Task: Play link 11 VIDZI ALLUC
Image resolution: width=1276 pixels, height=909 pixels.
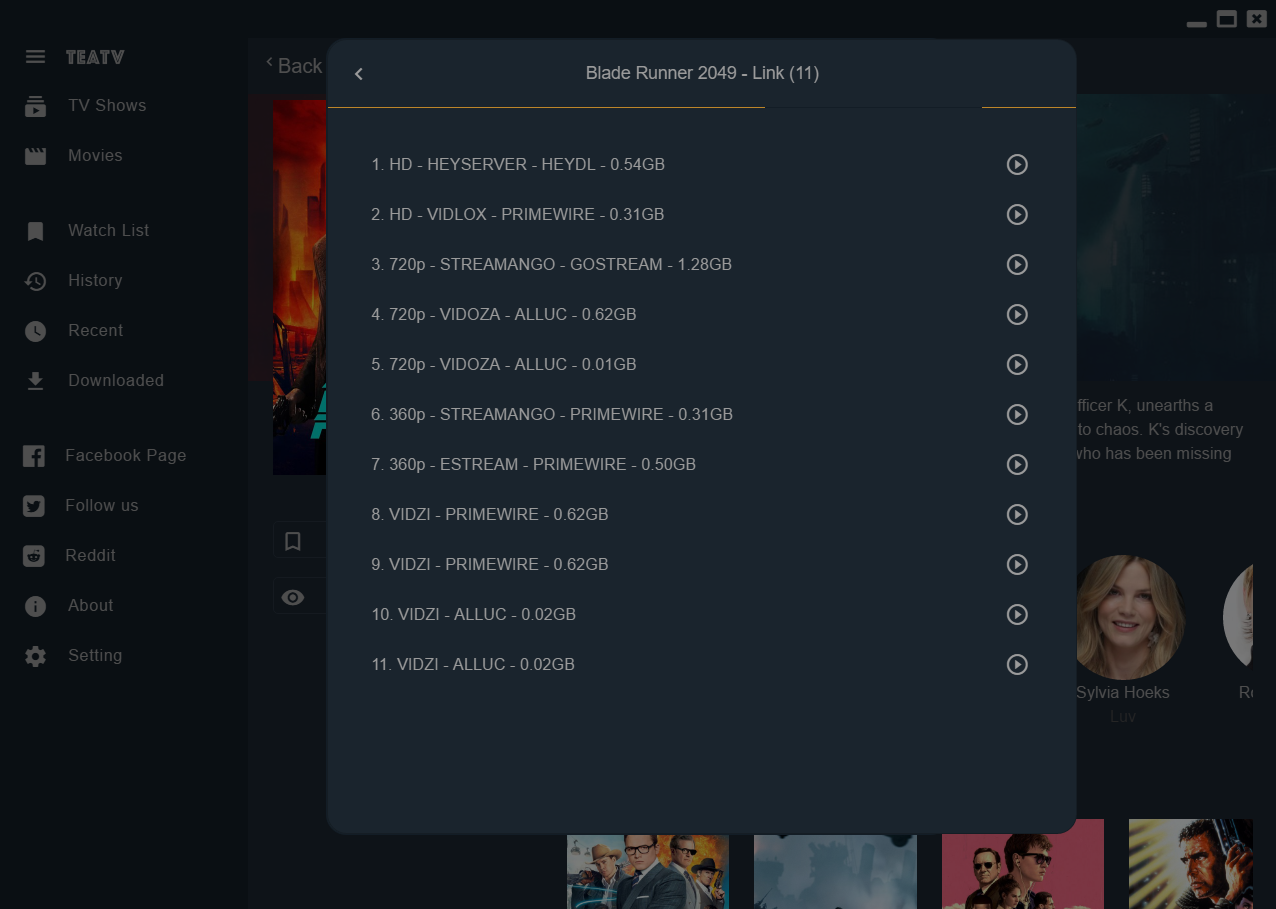Action: 1017,664
